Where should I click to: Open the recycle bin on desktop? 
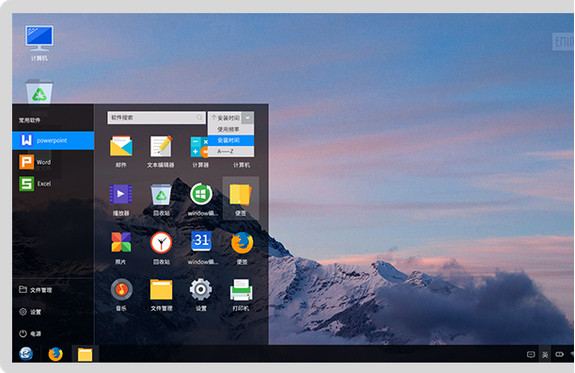pyautogui.click(x=39, y=92)
